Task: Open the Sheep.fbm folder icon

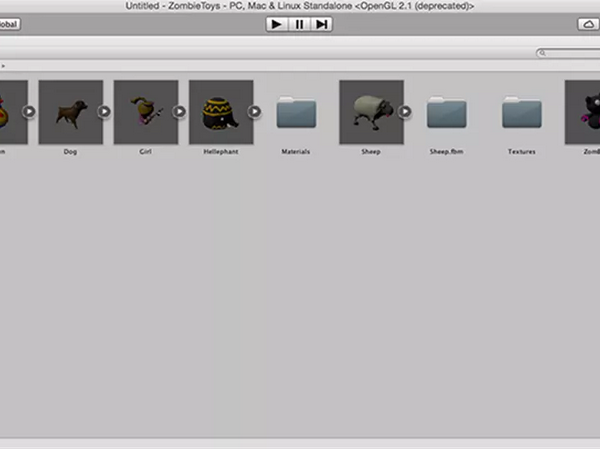Action: click(447, 112)
